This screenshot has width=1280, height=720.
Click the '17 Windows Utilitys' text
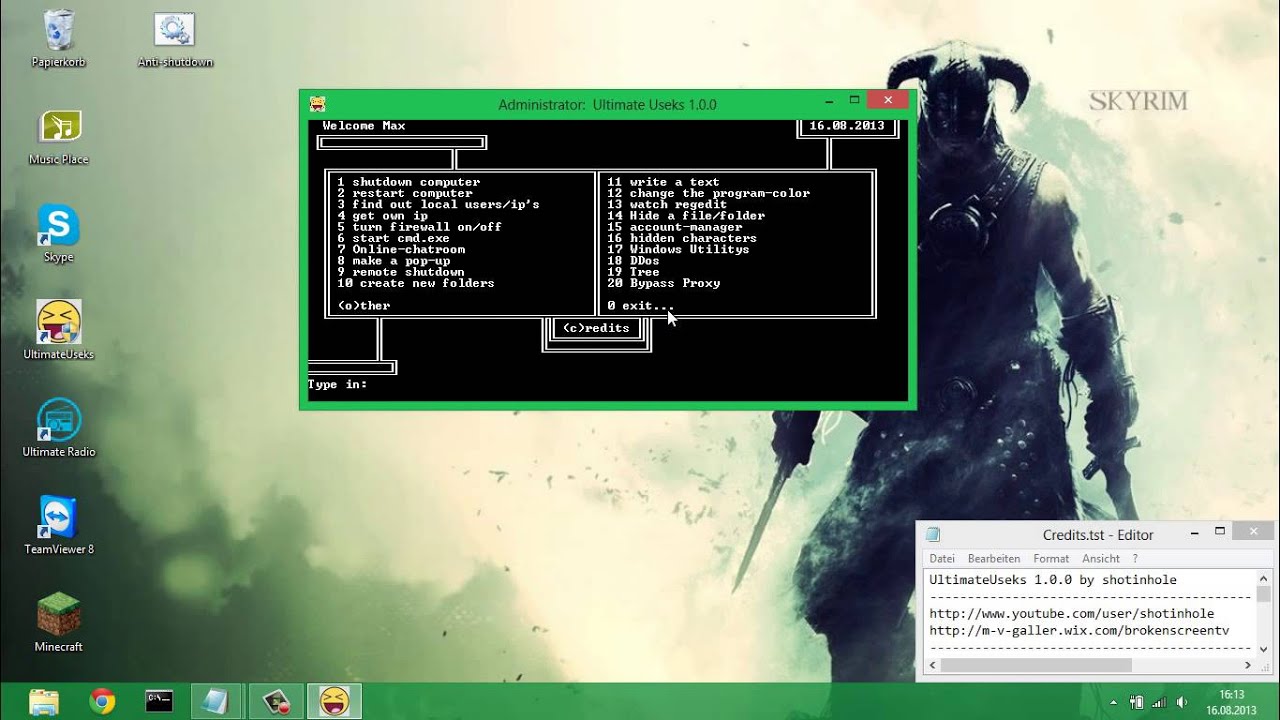coord(679,249)
